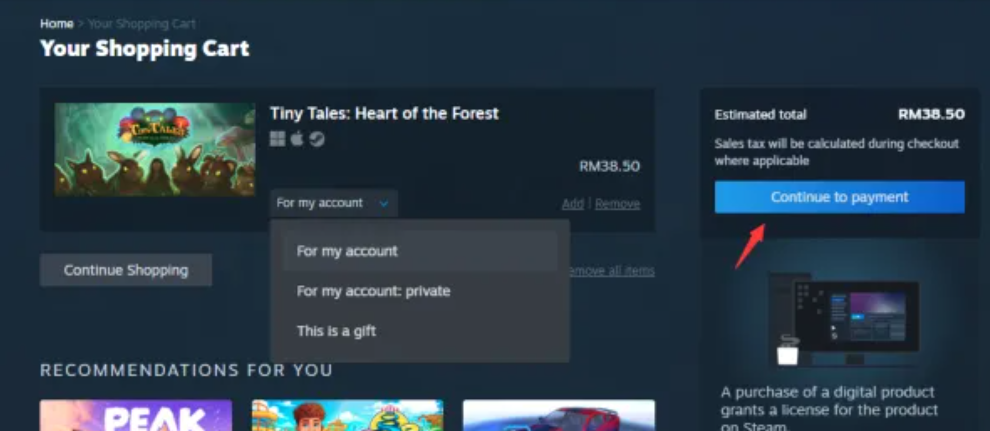990x431 pixels.
Task: Open the red car game recommendation thumbnail
Action: (559, 415)
